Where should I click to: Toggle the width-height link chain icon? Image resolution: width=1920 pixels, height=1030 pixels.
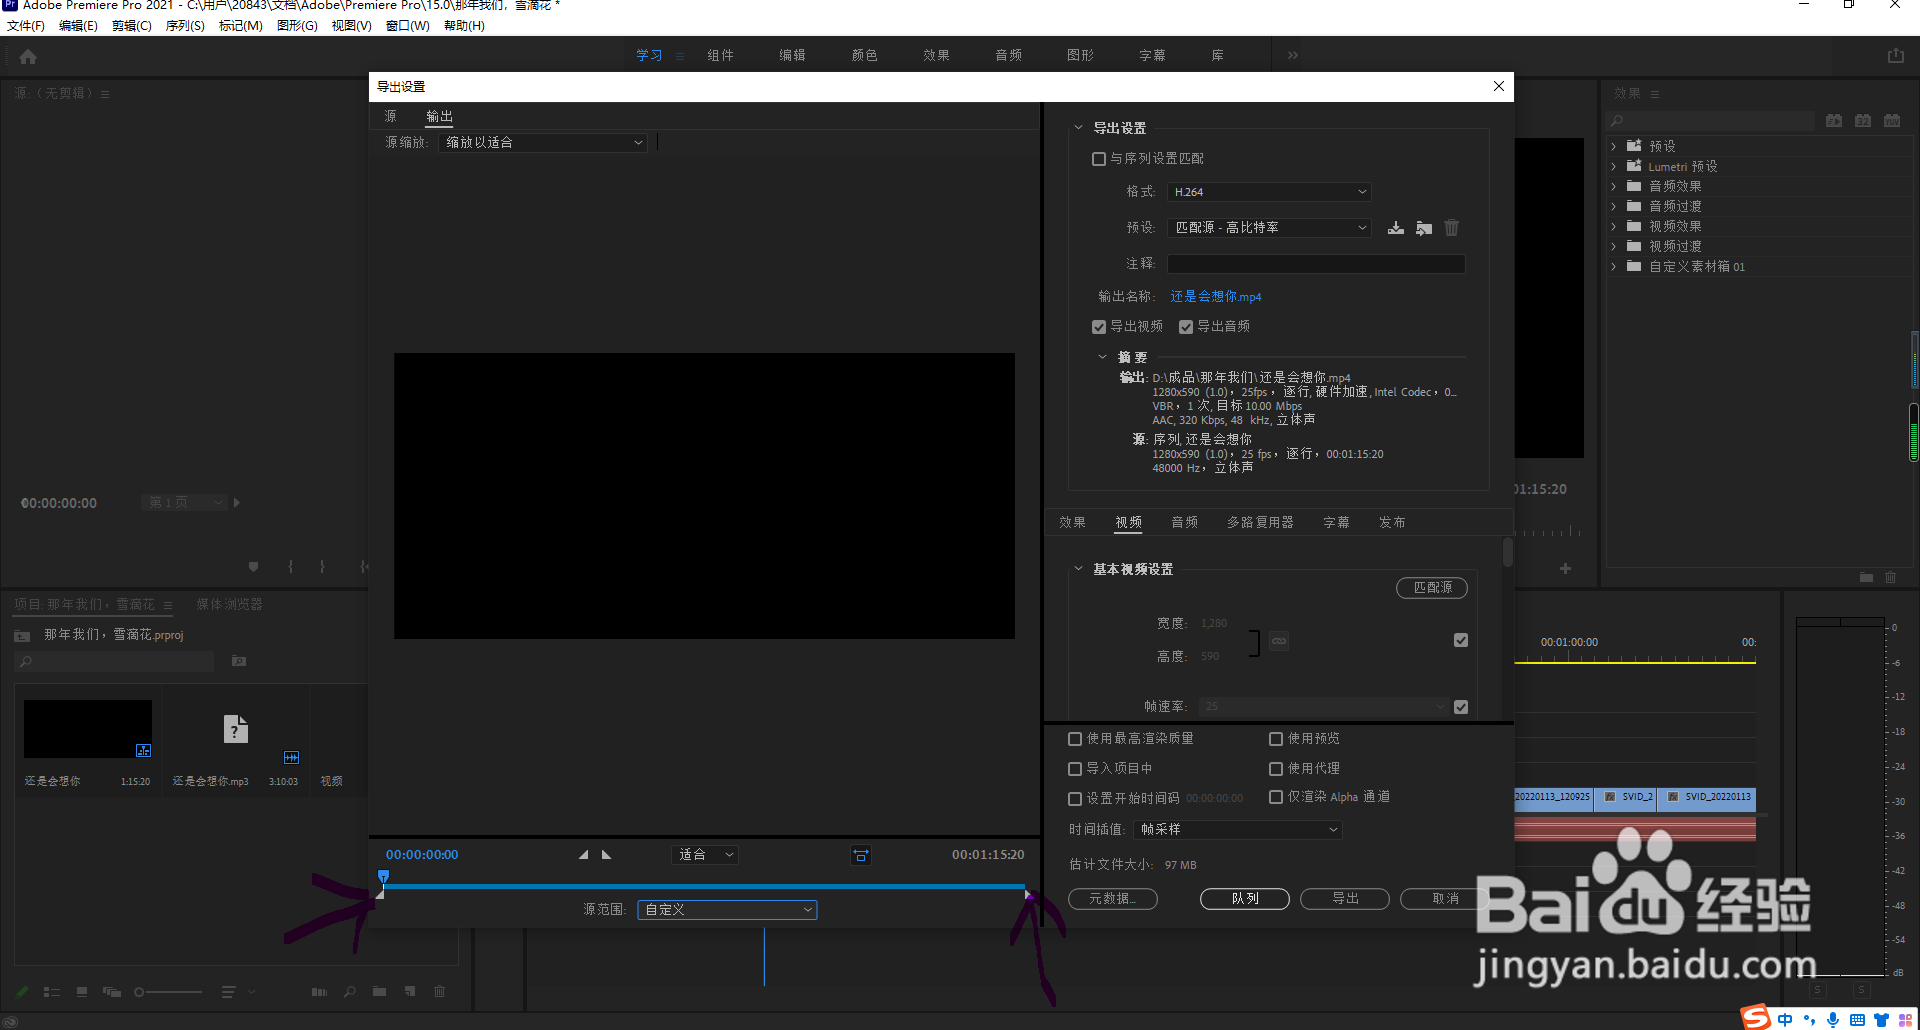(1279, 641)
